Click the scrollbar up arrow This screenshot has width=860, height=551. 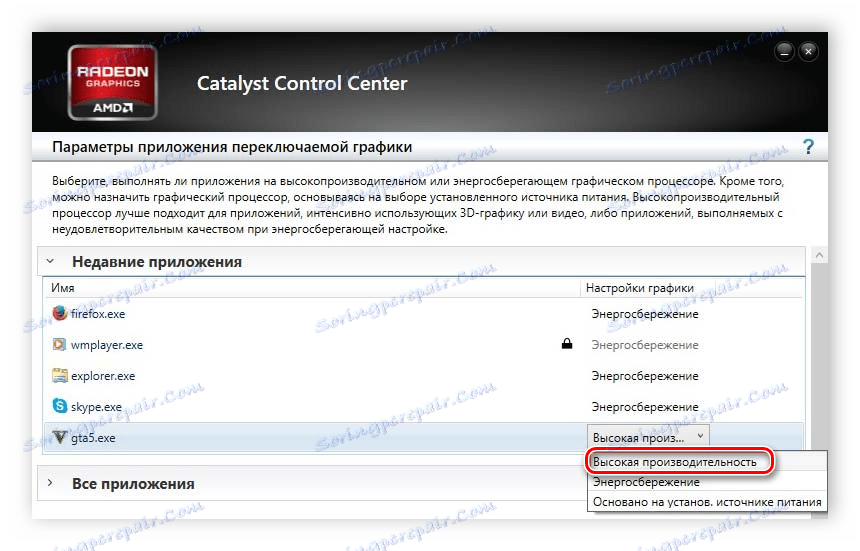(x=819, y=255)
